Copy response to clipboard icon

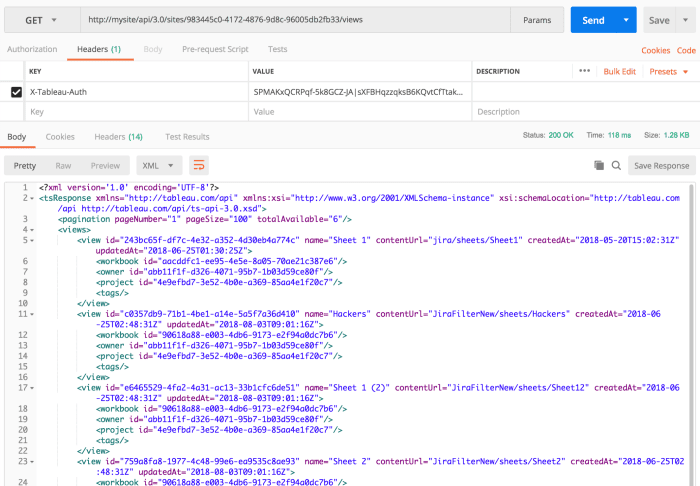coord(599,166)
